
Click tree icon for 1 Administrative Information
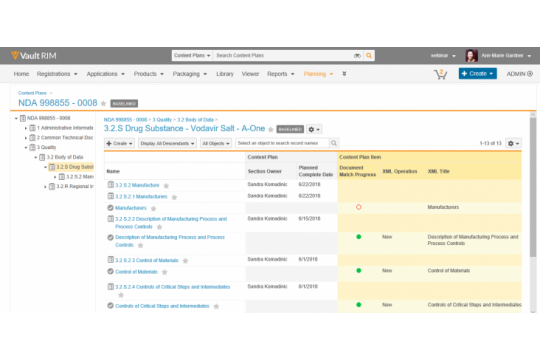tap(32, 128)
